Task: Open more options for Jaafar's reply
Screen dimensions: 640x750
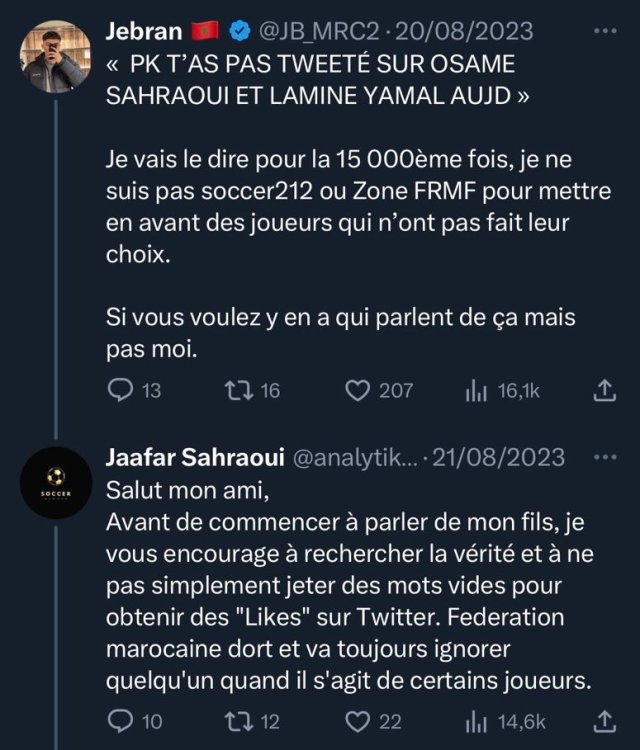Action: pos(605,458)
